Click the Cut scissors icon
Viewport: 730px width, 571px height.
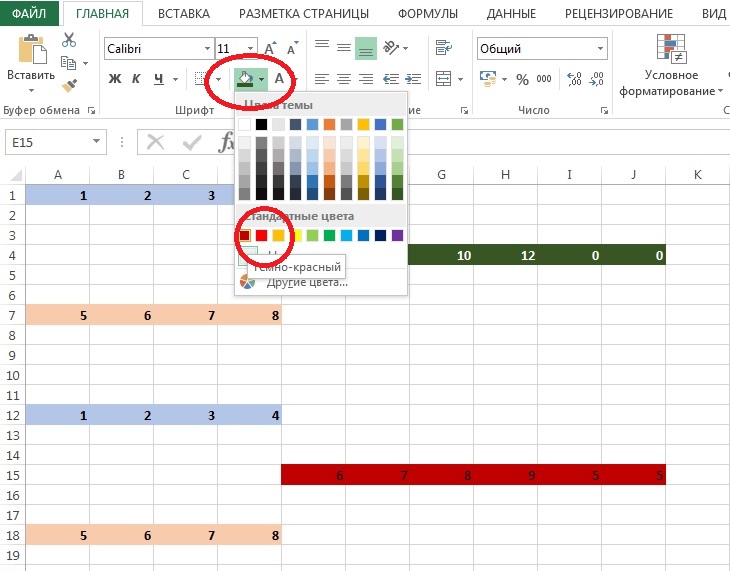[69, 40]
